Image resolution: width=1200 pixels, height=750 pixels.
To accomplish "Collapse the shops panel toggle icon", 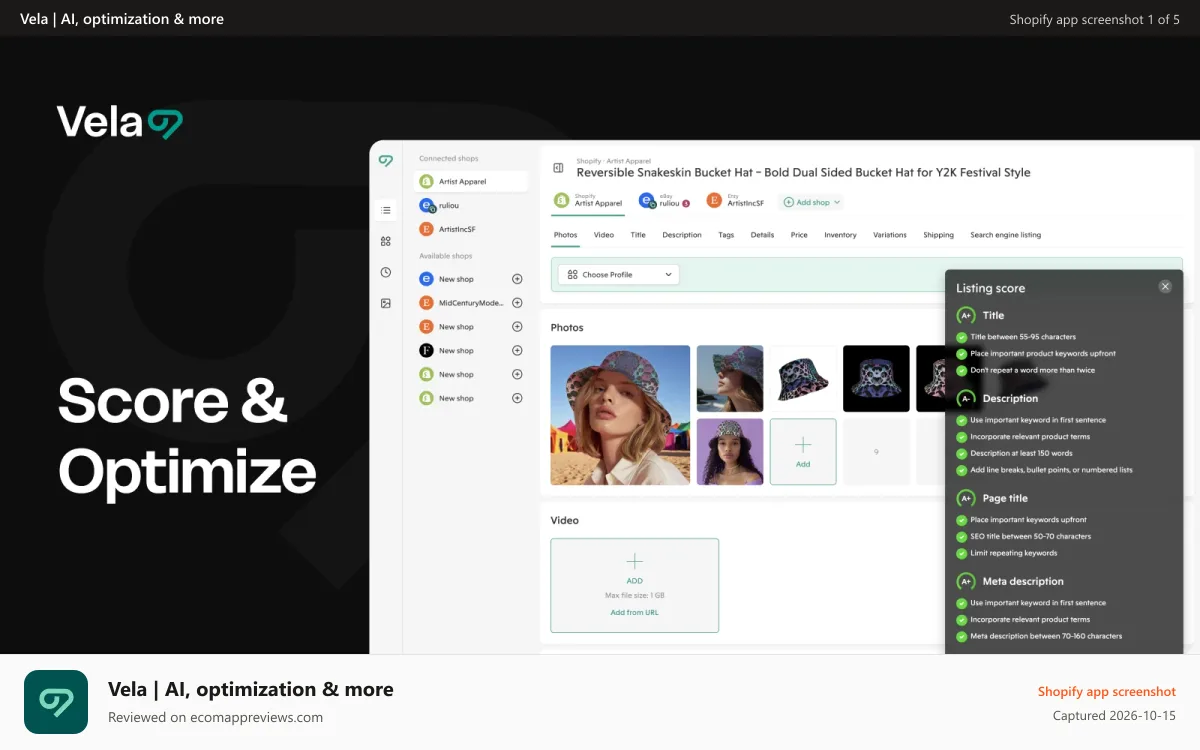I will pos(558,168).
